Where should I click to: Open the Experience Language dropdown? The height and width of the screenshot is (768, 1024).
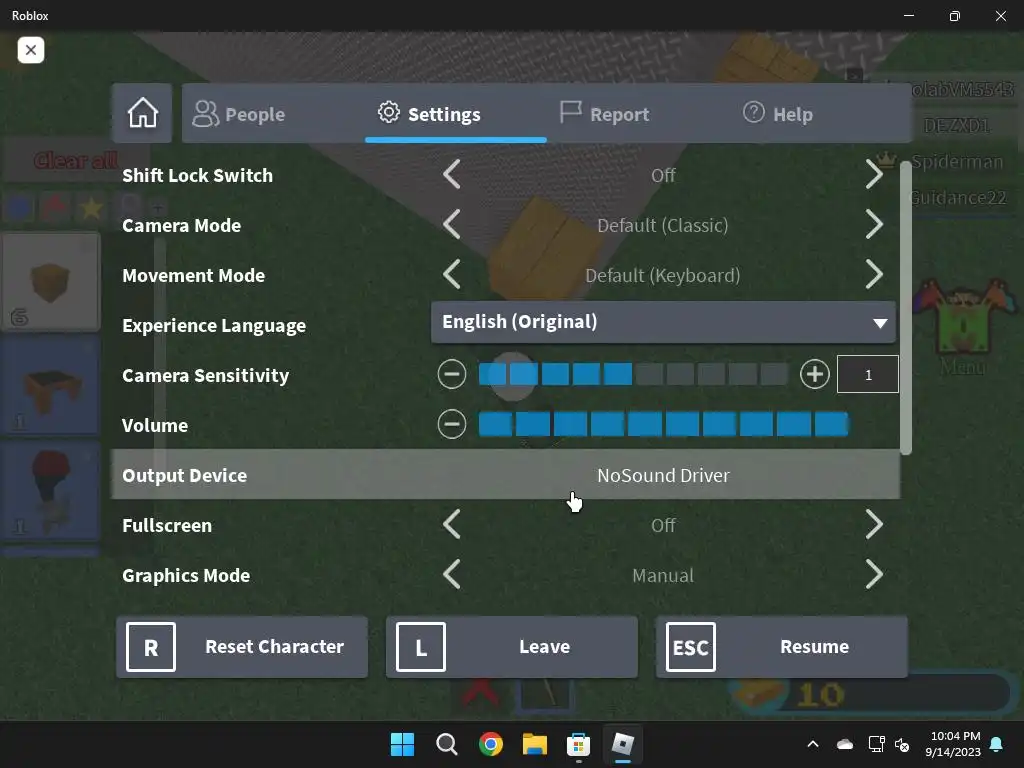click(663, 322)
